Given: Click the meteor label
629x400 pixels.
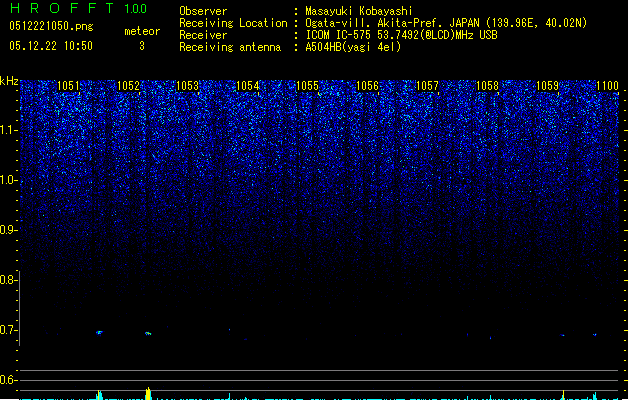Looking at the screenshot, I should coord(142,31).
